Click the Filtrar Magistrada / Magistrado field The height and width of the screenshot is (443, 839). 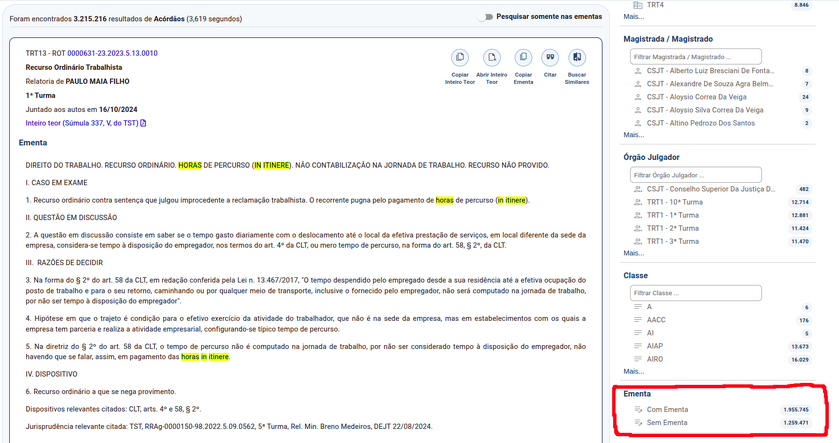[x=695, y=57]
